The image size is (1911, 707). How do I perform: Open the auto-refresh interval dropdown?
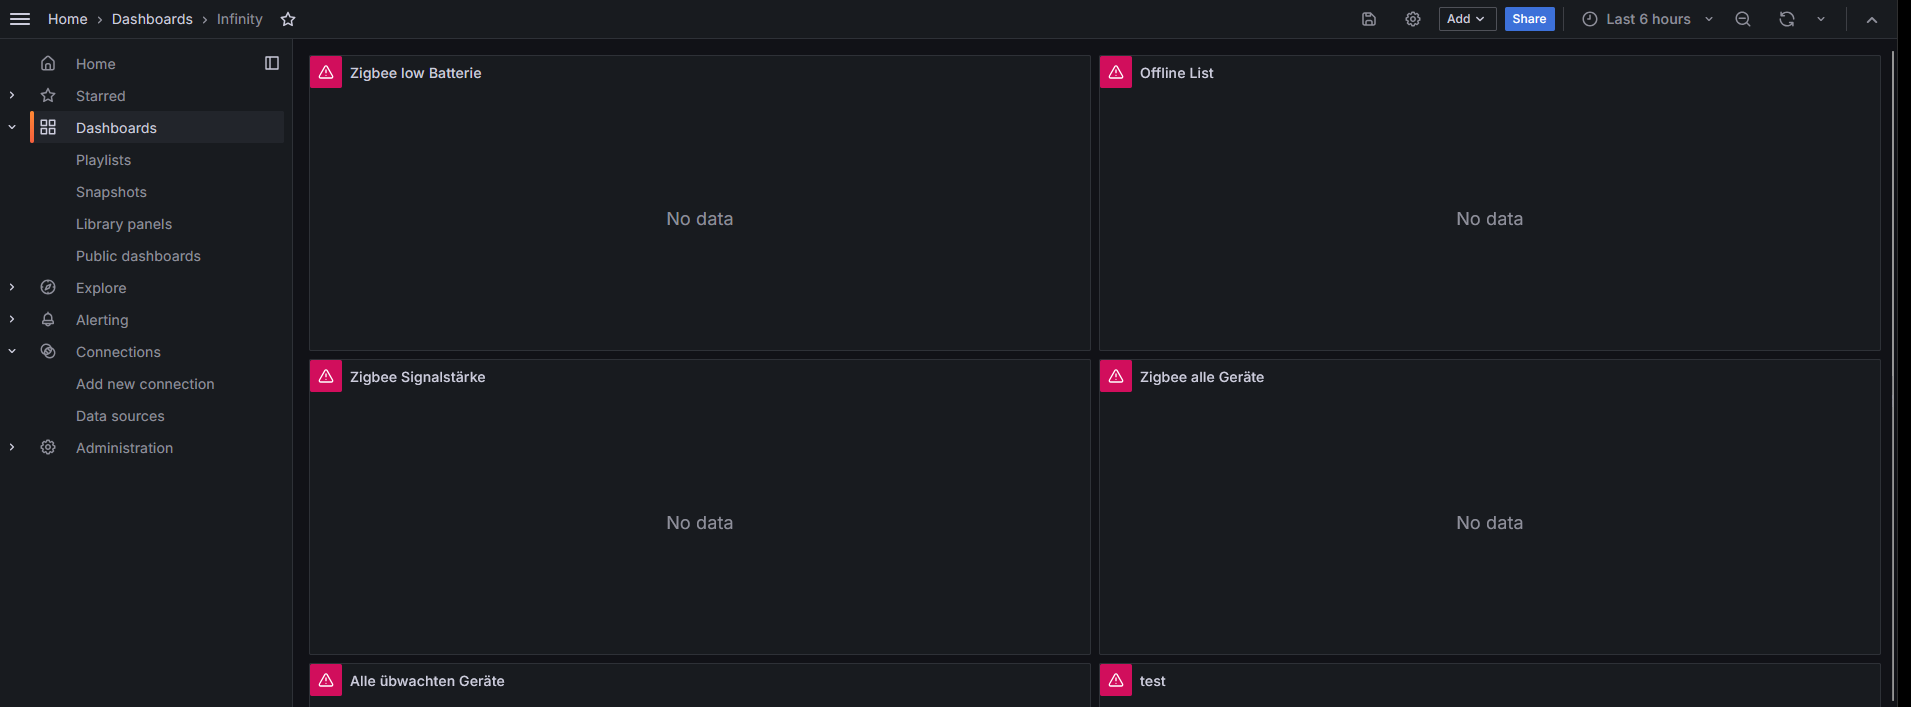click(1821, 19)
